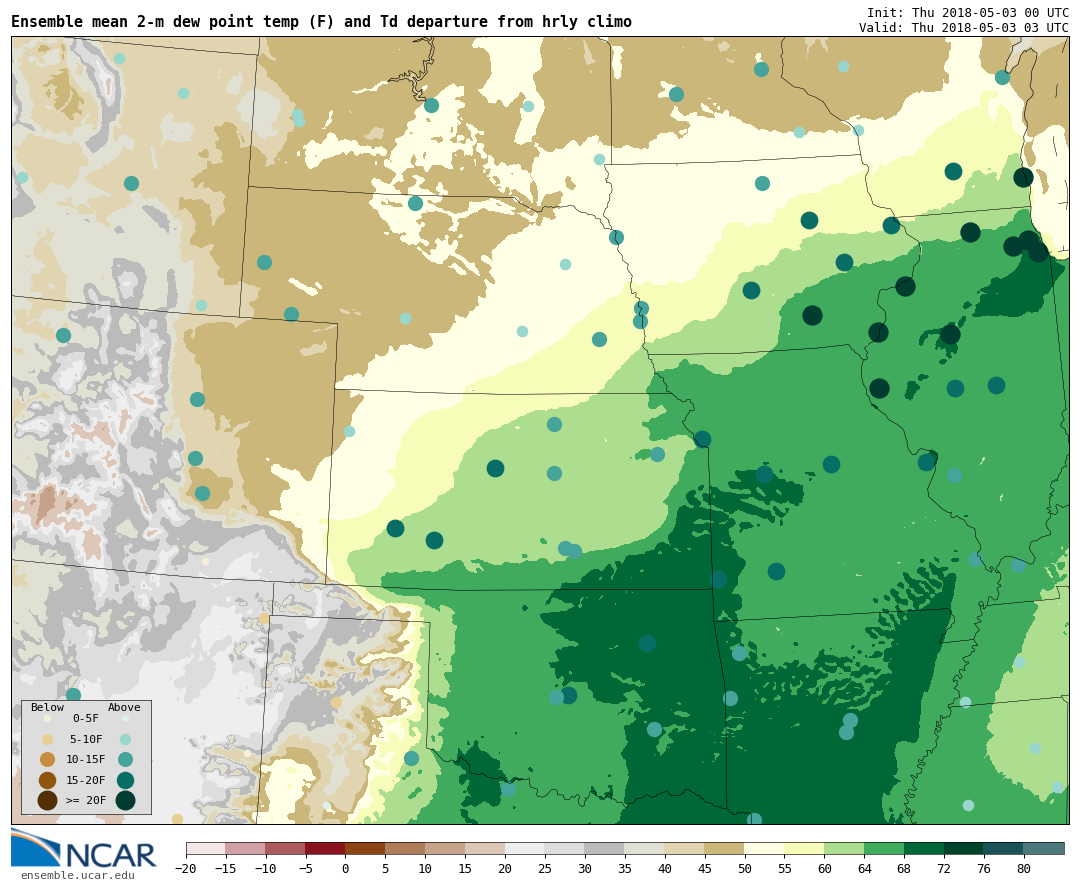Select the Below 10-15F legend circle
This screenshot has width=1080, height=887.
click(48, 760)
